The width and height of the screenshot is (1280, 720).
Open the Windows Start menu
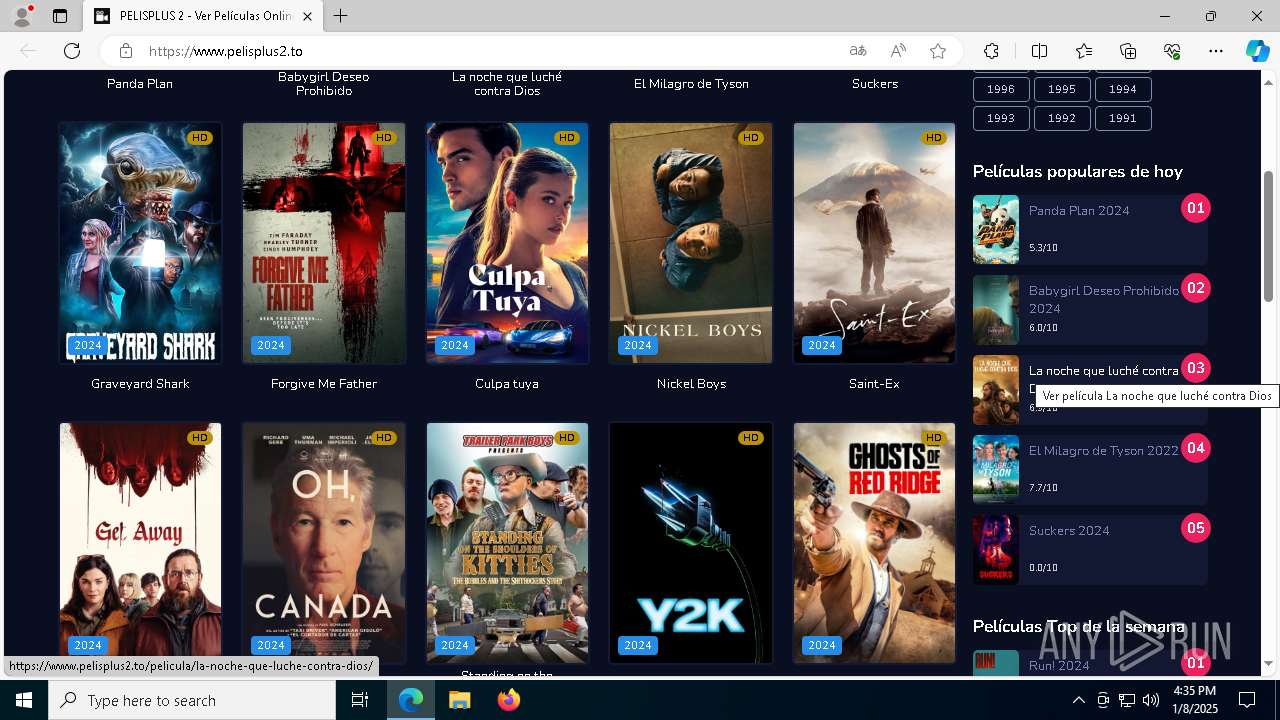coord(24,700)
